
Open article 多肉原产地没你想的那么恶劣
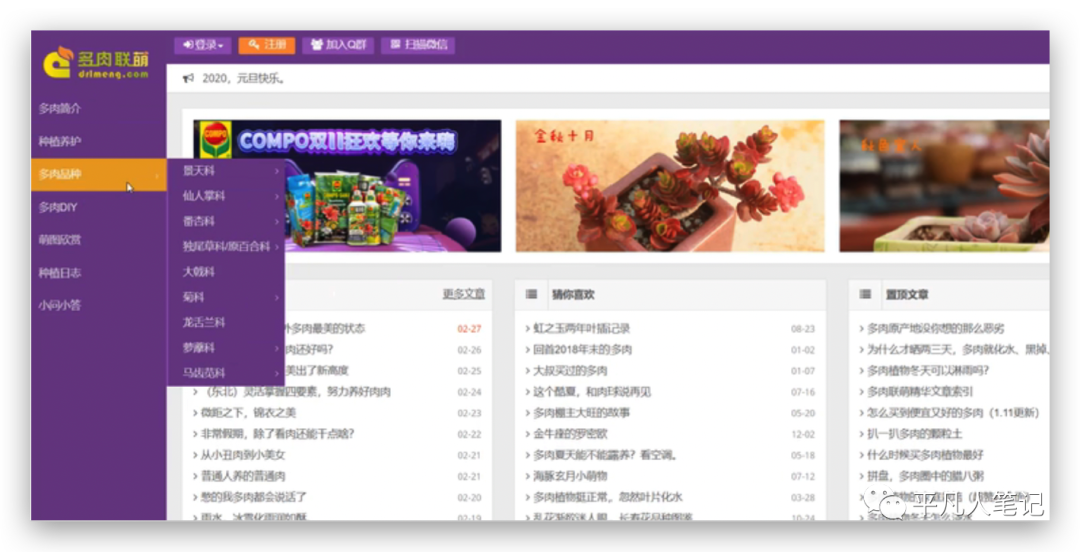tap(935, 329)
